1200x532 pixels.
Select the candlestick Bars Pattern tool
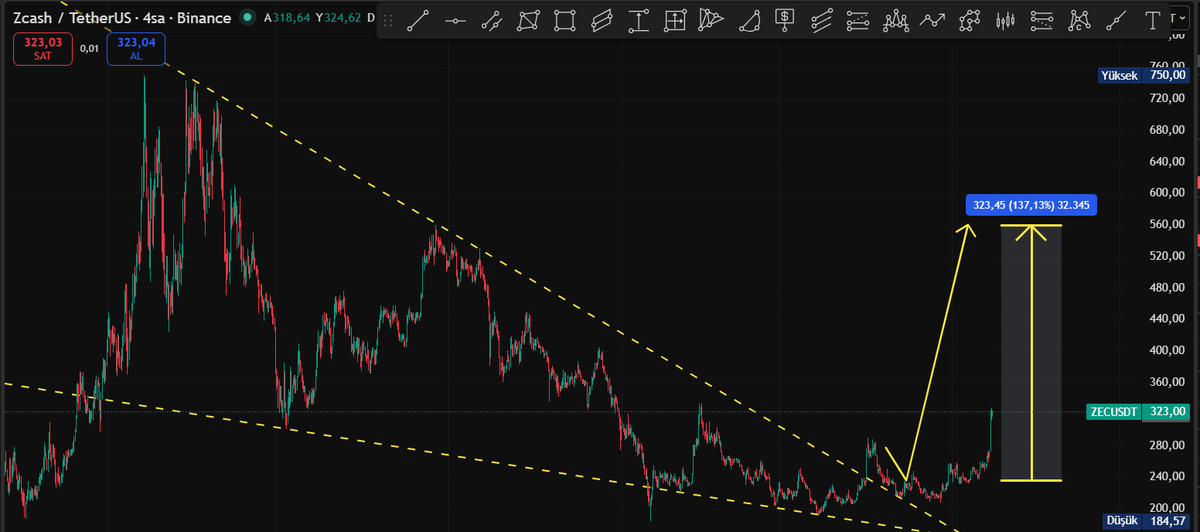pyautogui.click(x=1005, y=19)
